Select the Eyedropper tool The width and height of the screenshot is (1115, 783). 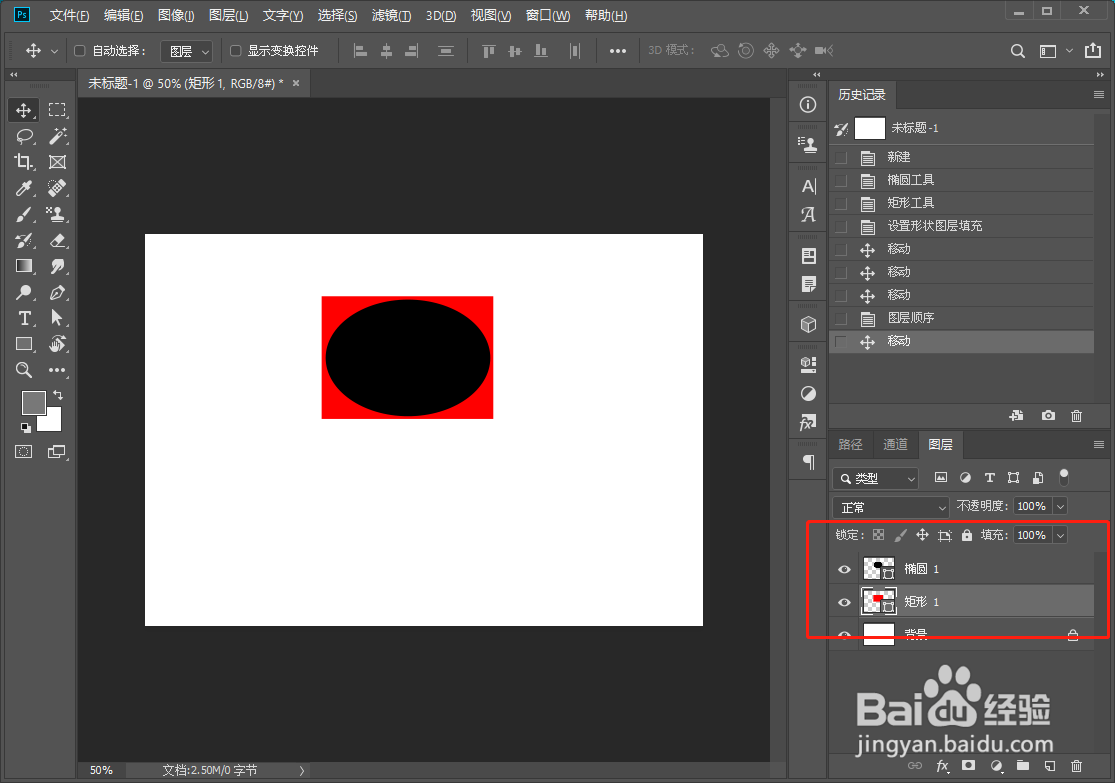tap(23, 188)
